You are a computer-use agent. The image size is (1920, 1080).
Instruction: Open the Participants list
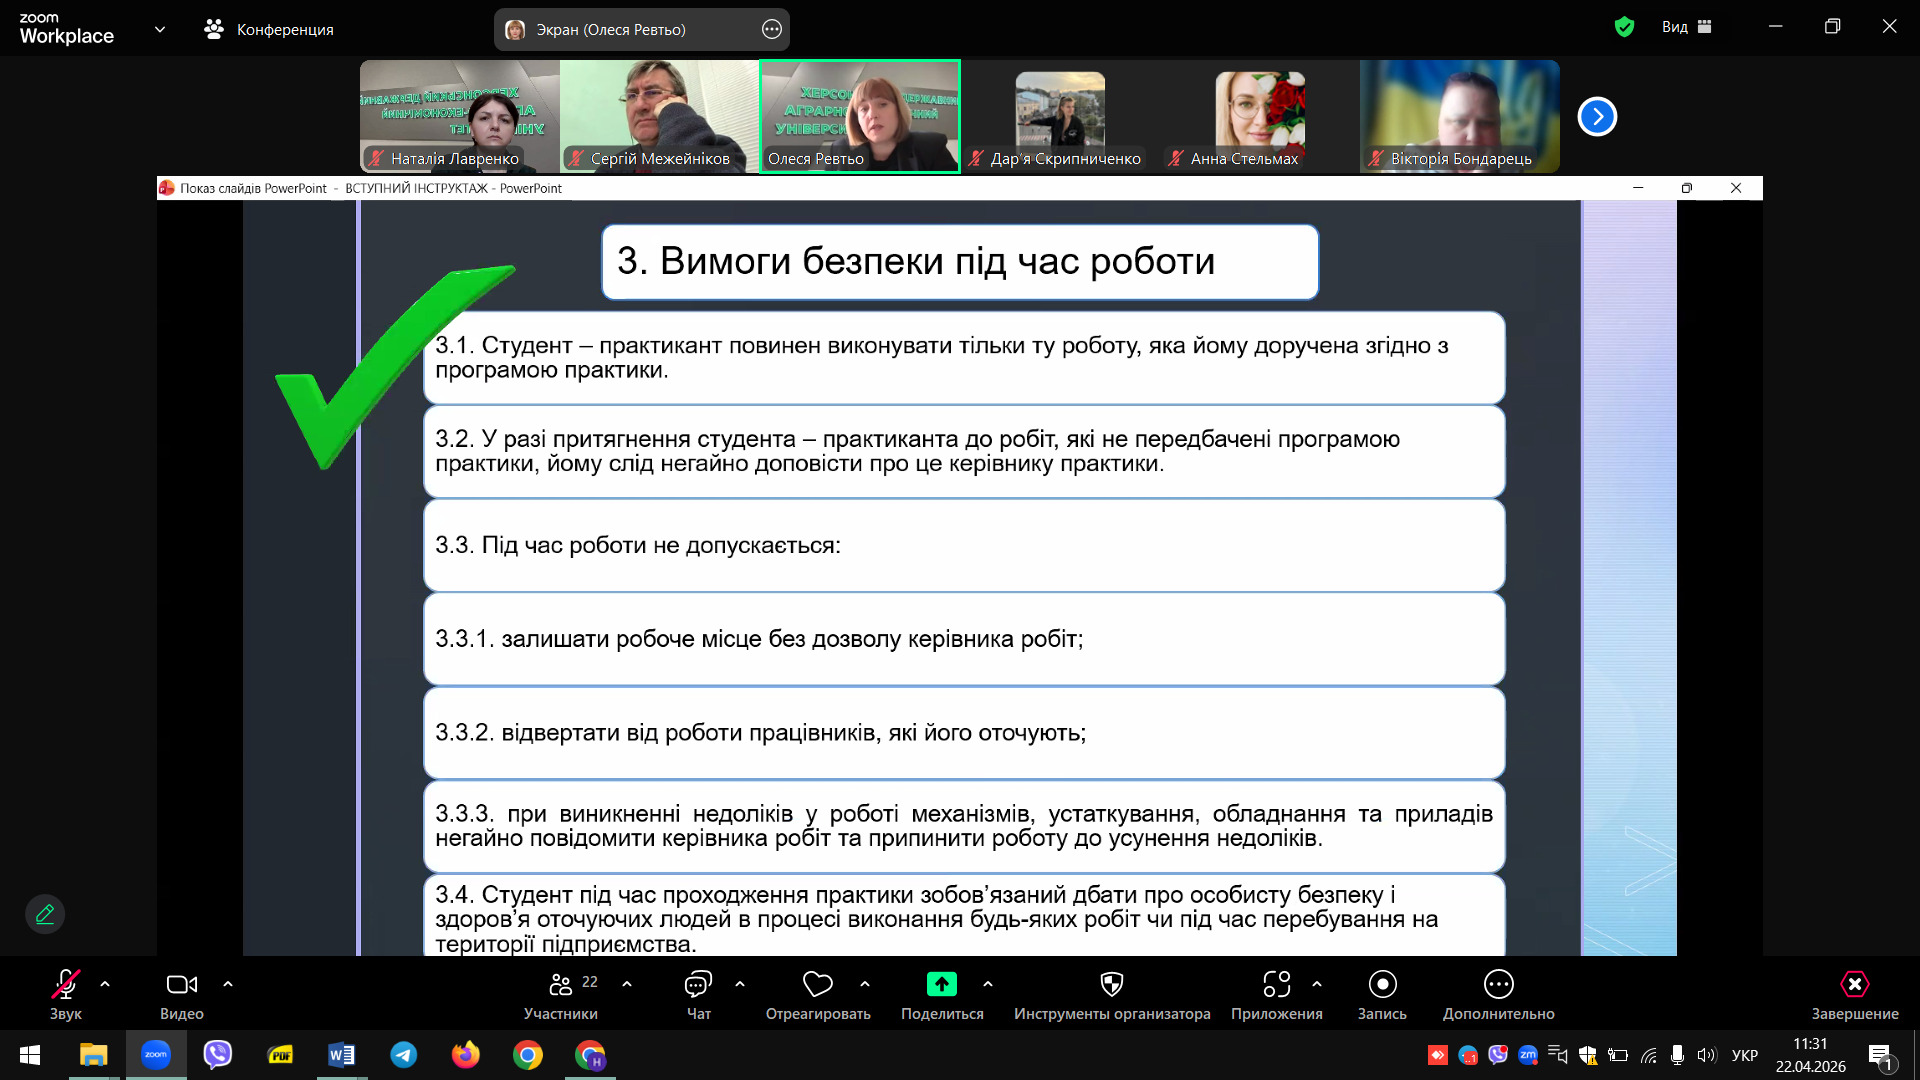[561, 985]
